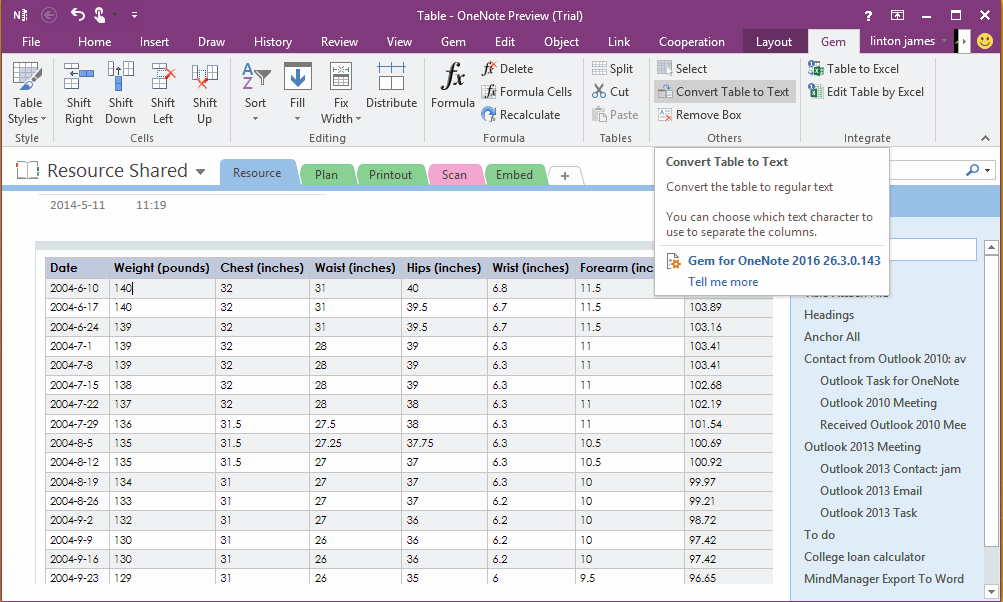Click Select table button
Screen dimensions: 1003x602
[682, 68]
